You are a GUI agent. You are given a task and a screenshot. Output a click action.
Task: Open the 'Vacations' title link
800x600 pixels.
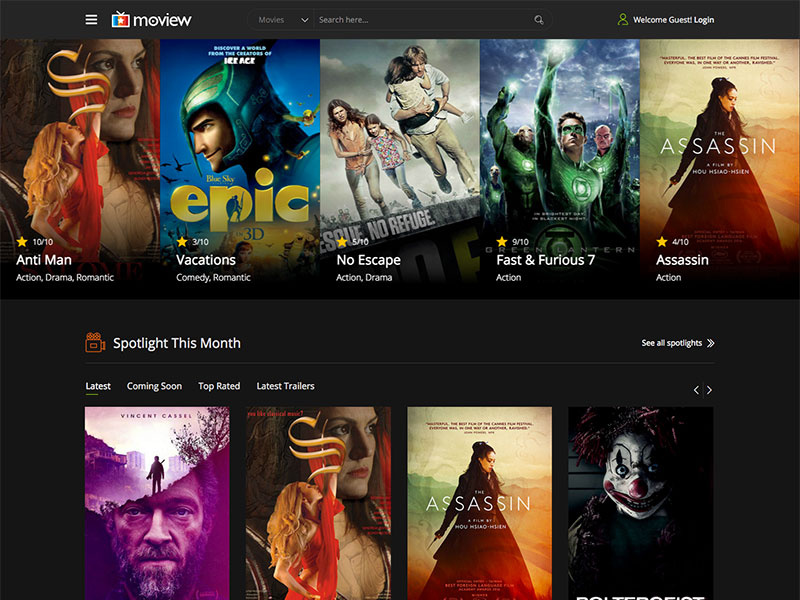point(206,260)
